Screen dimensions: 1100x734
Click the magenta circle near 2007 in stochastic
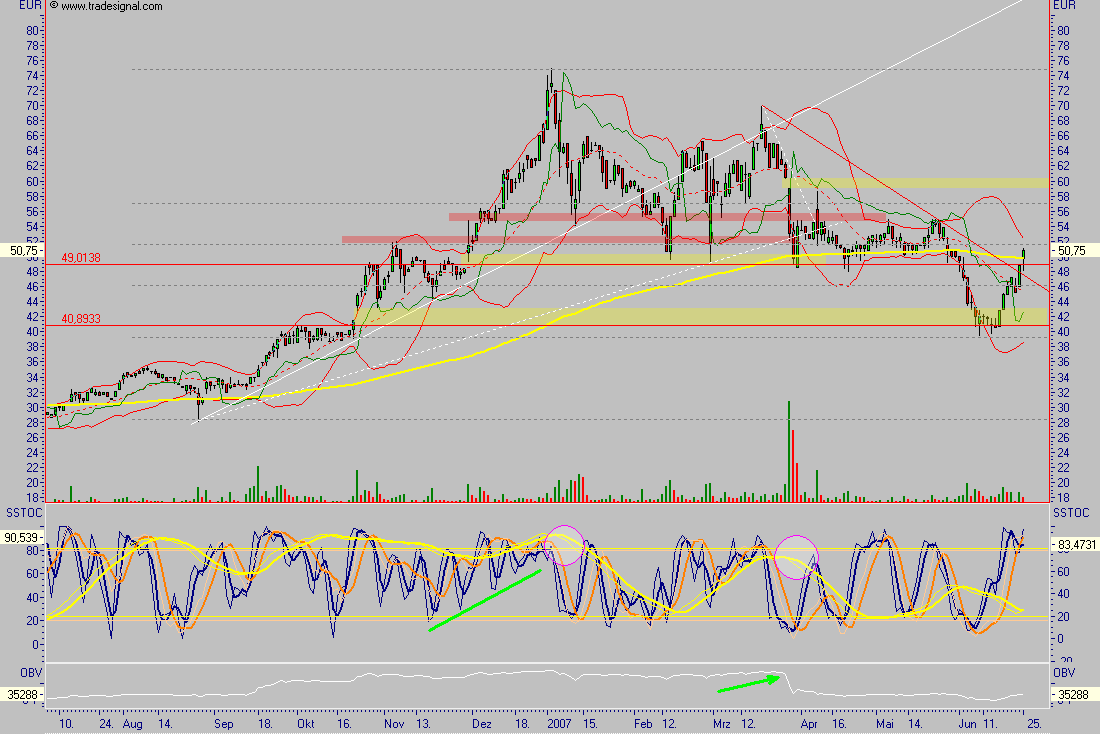564,545
